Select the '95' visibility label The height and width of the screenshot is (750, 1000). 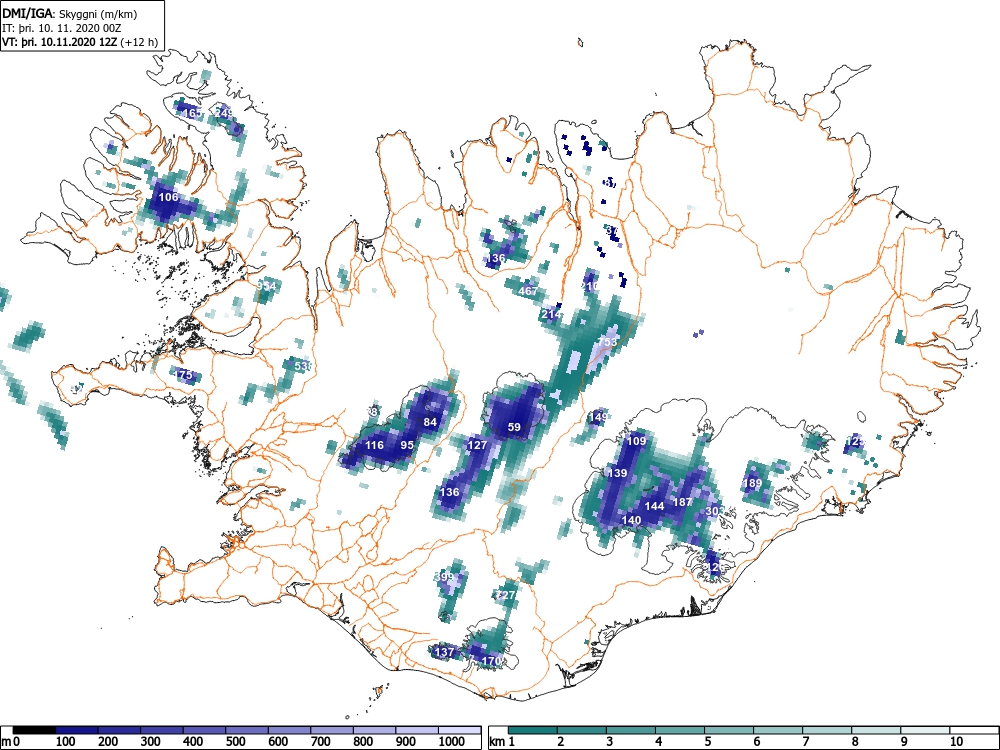click(407, 445)
